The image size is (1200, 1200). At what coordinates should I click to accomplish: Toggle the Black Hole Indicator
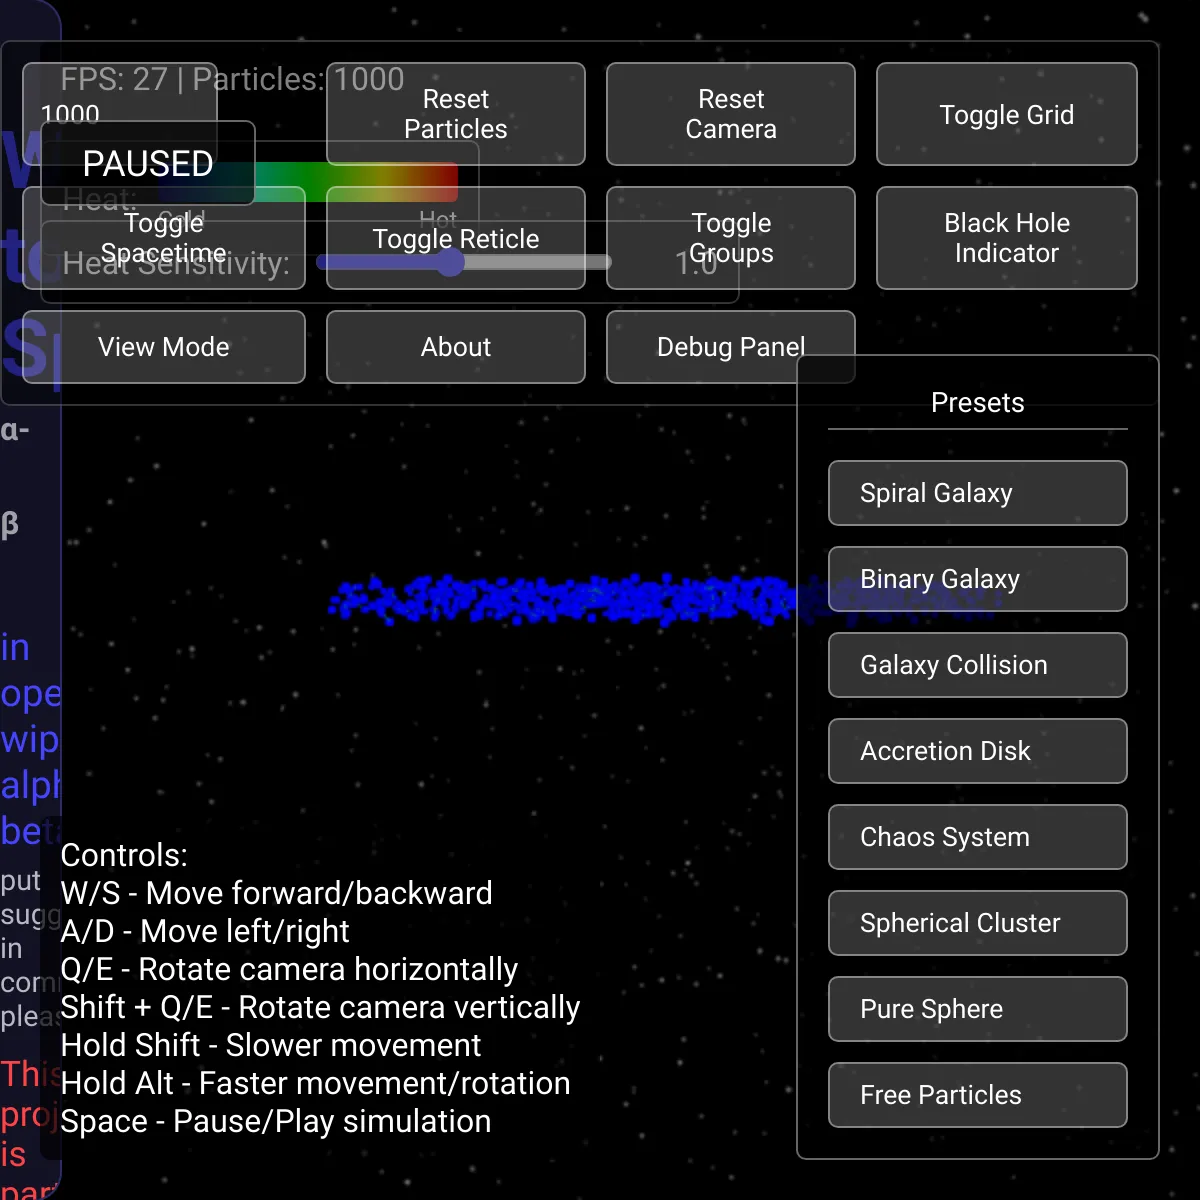[1007, 238]
